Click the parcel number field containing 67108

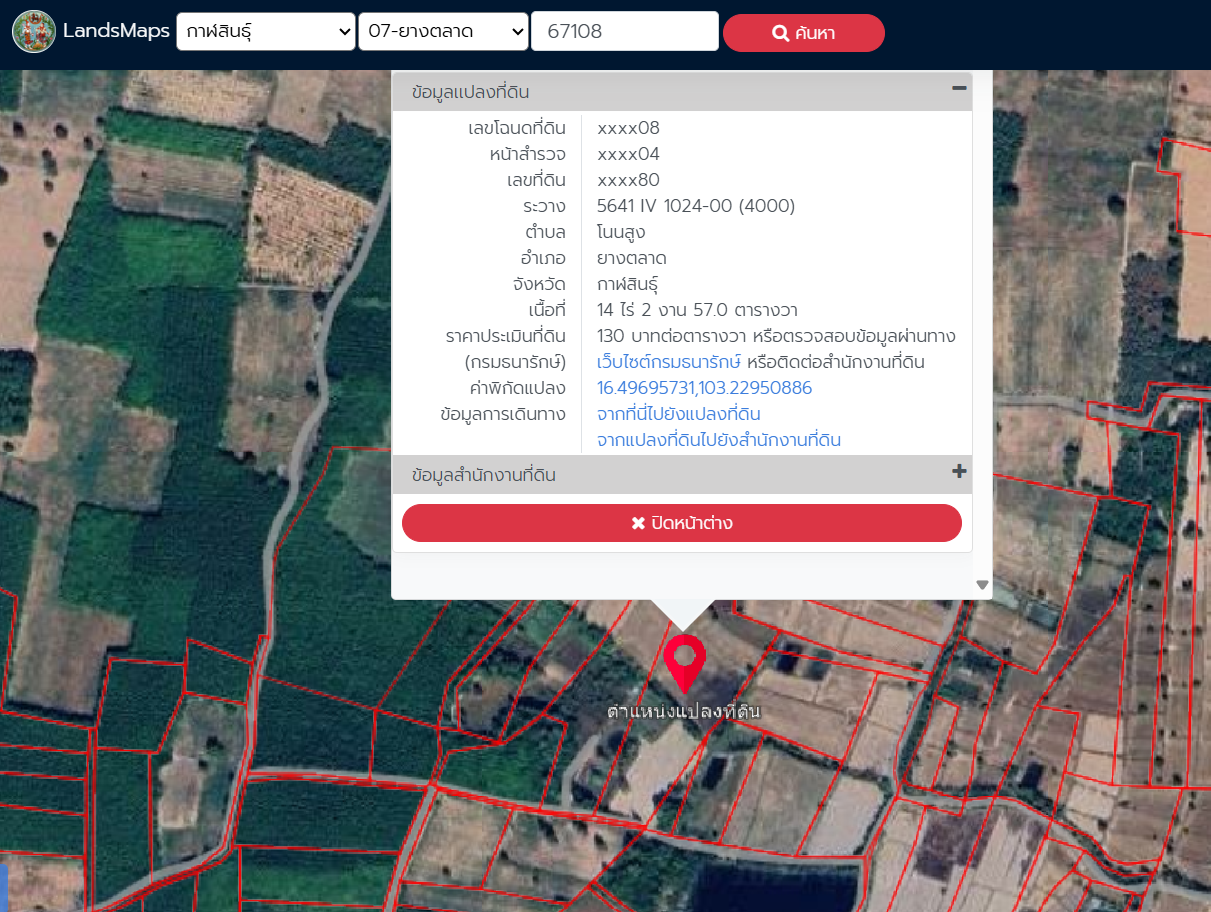coord(624,32)
